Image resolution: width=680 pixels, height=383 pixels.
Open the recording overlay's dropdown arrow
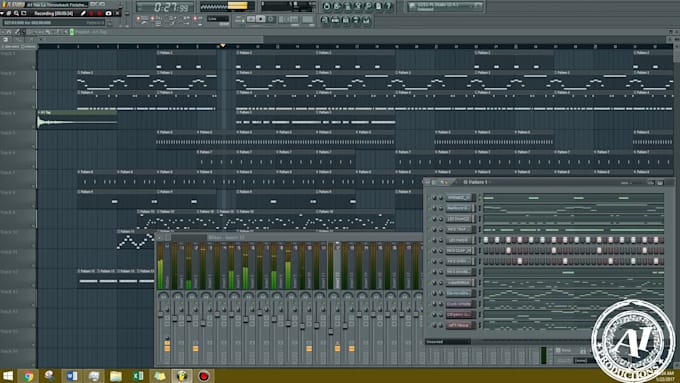pos(3,13)
